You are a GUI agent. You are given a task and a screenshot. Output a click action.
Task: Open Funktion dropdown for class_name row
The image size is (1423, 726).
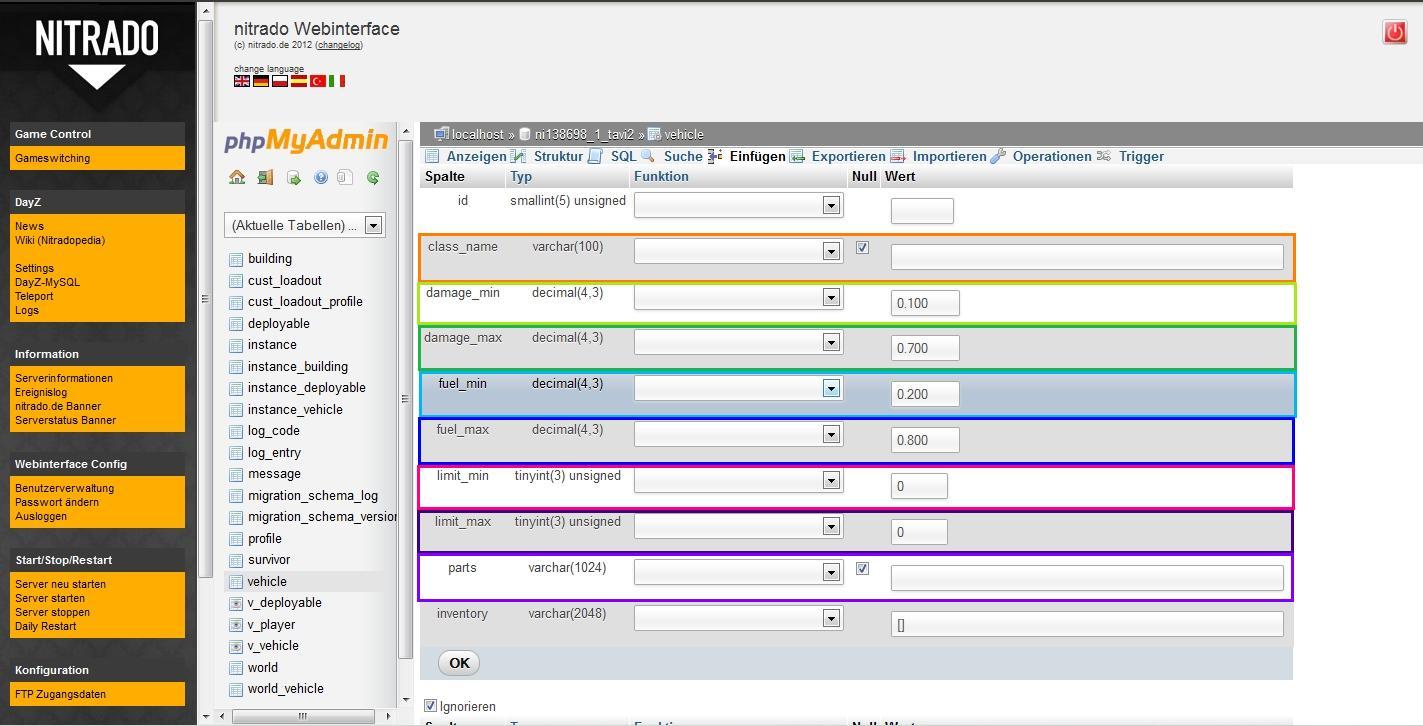tap(738, 251)
